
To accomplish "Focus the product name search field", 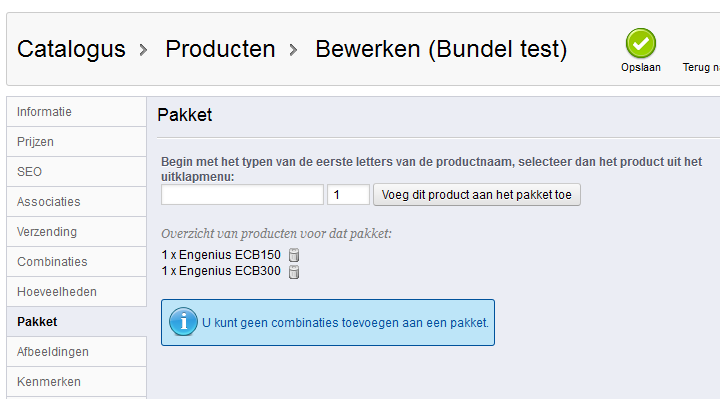I will click(242, 195).
